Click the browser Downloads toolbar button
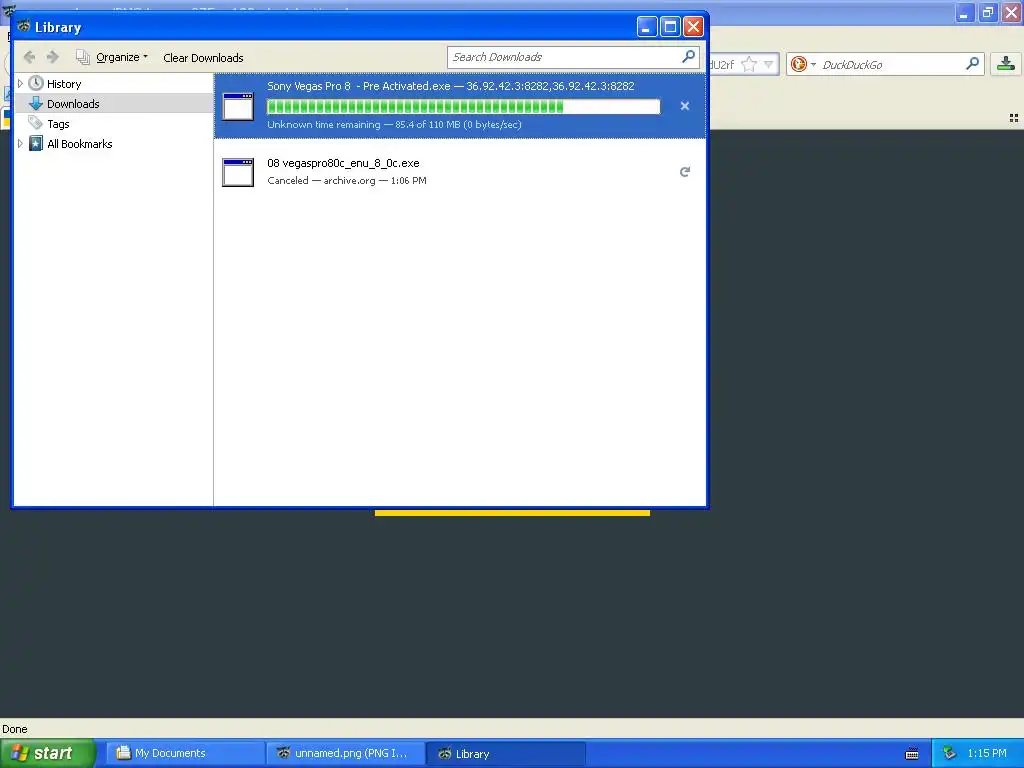 1006,64
